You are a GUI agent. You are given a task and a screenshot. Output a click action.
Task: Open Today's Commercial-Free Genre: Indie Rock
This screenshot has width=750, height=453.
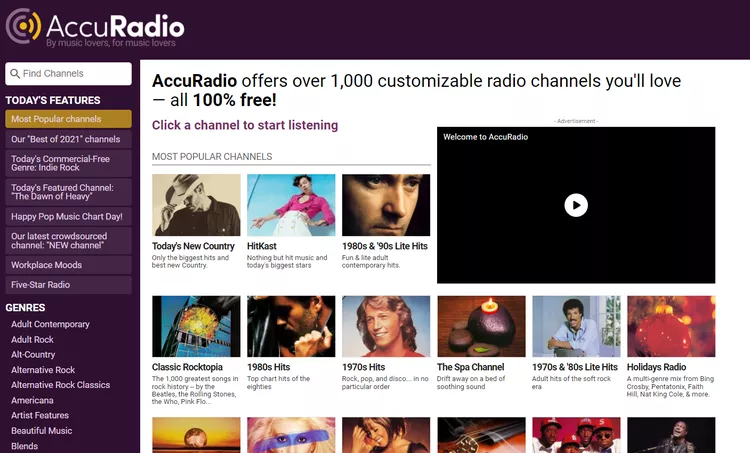68,163
